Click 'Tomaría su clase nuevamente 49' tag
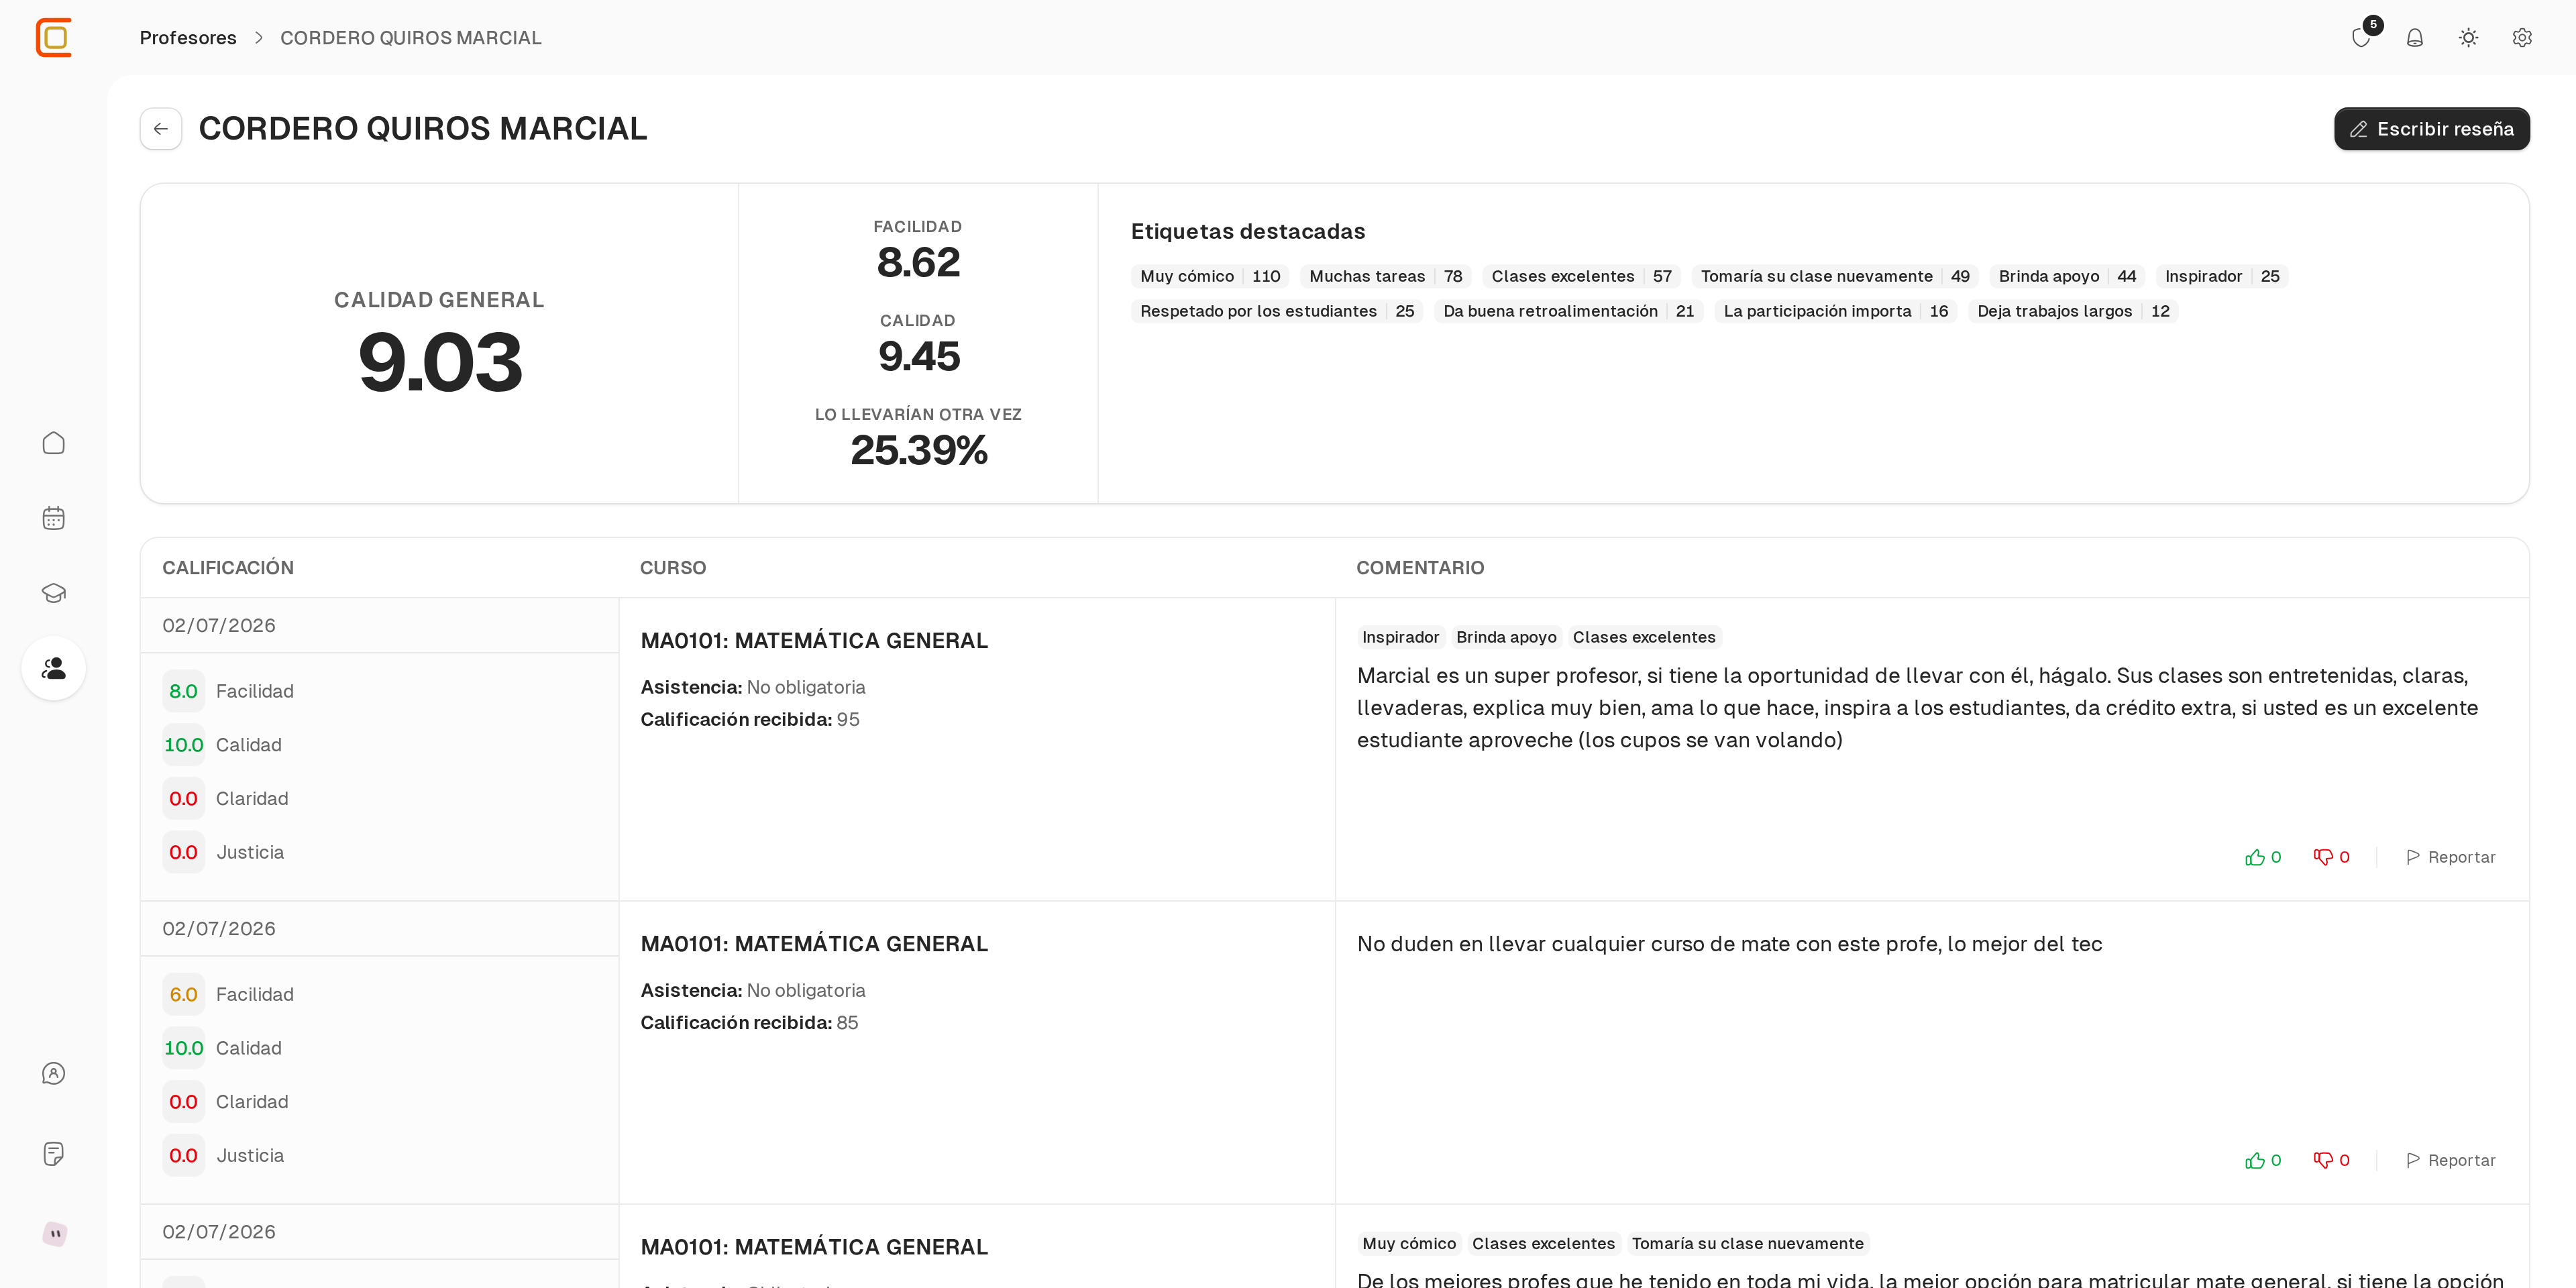The image size is (2576, 1288). pyautogui.click(x=1835, y=276)
